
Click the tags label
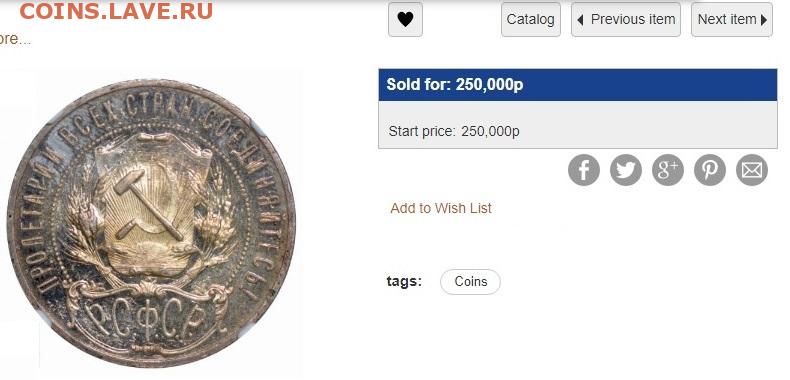click(x=404, y=281)
